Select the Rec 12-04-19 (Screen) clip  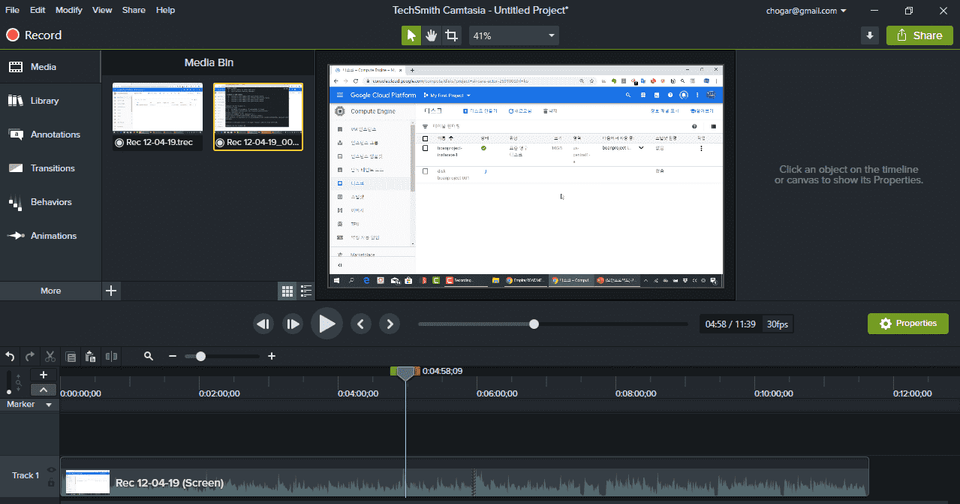tap(464, 476)
